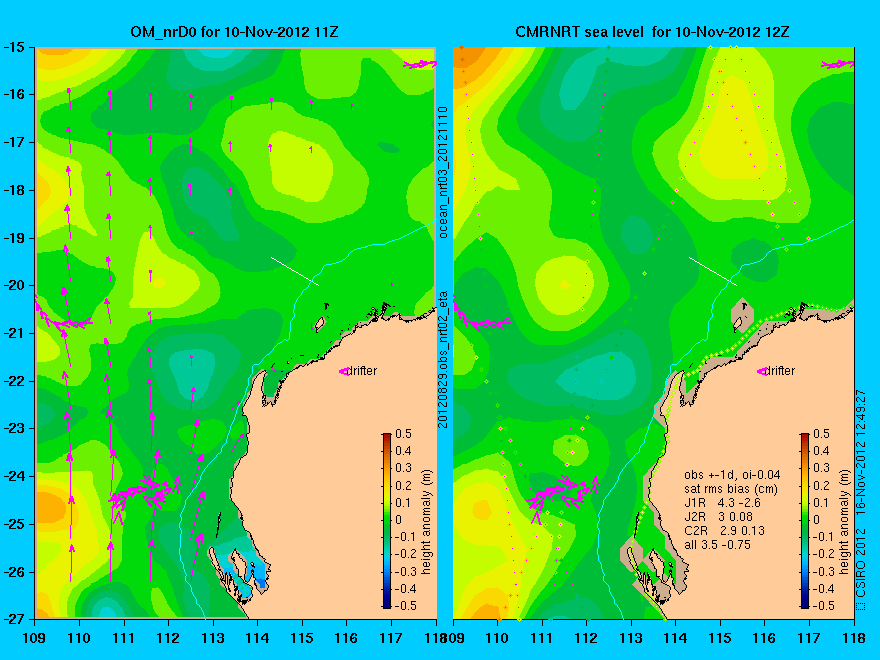Click the right panel title CMRNRT sea level
This screenshot has width=880, height=660.
(x=579, y=32)
